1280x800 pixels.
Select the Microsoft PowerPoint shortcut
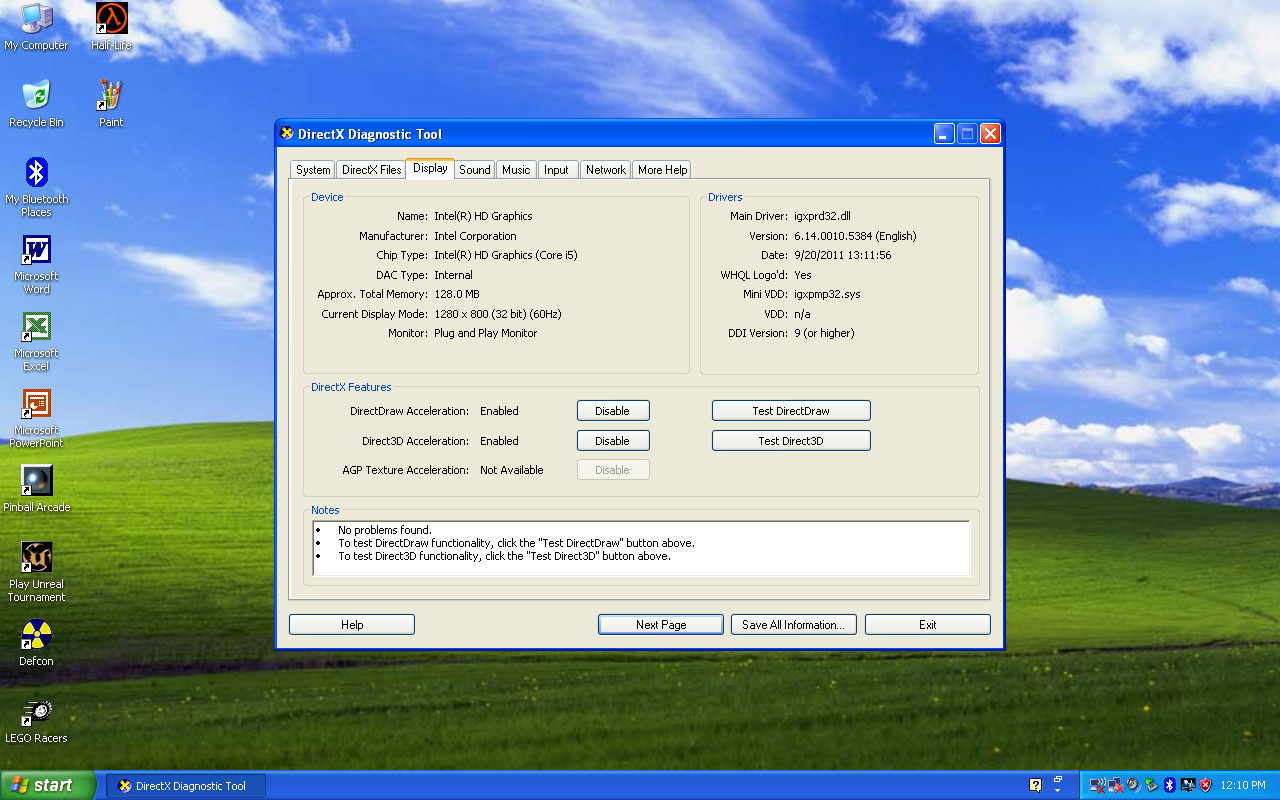[x=37, y=418]
